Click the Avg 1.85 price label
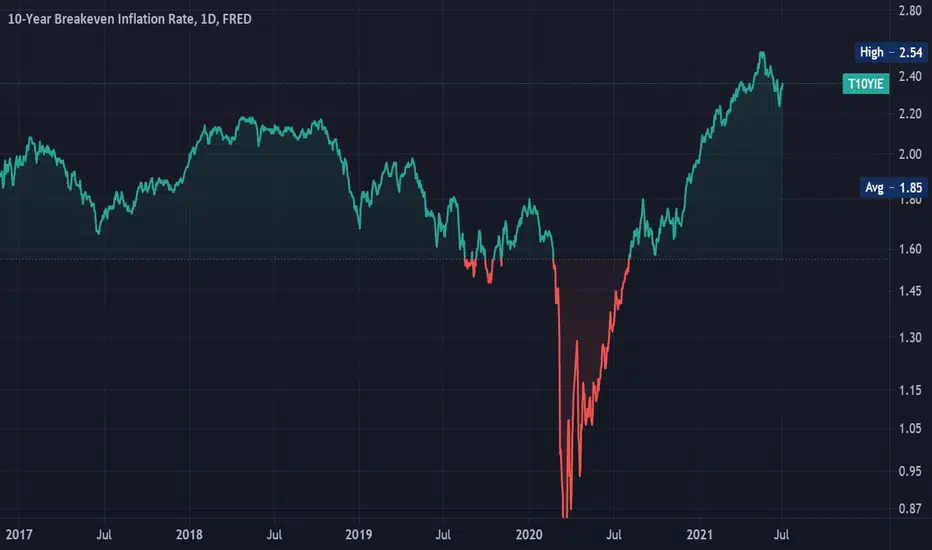The image size is (932, 550). pos(893,187)
